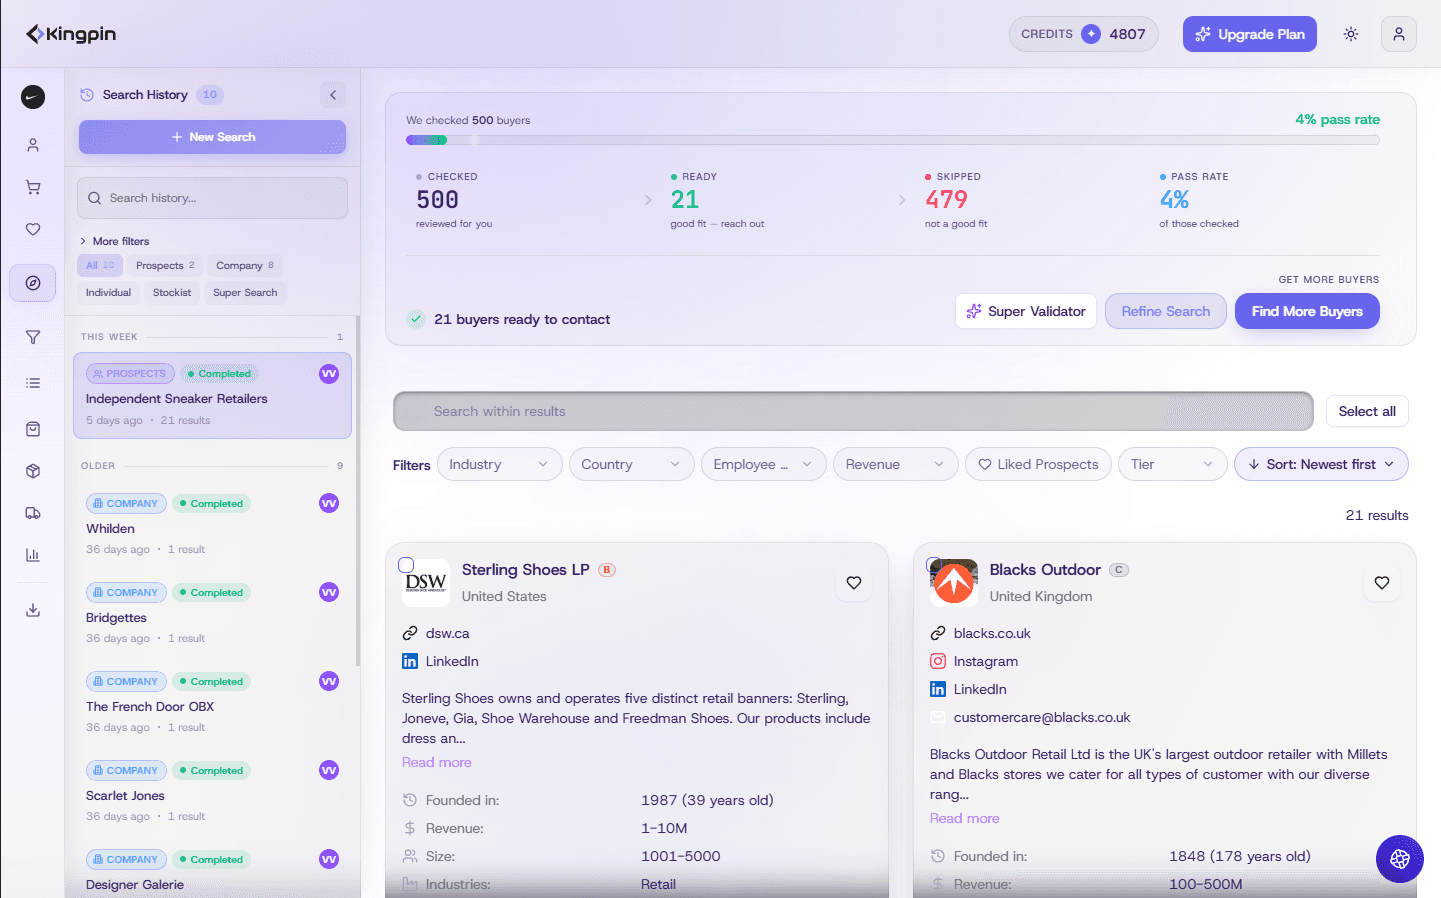Viewport: 1441px width, 898px height.
Task: Open the shopping cart sidebar icon
Action: 33,187
